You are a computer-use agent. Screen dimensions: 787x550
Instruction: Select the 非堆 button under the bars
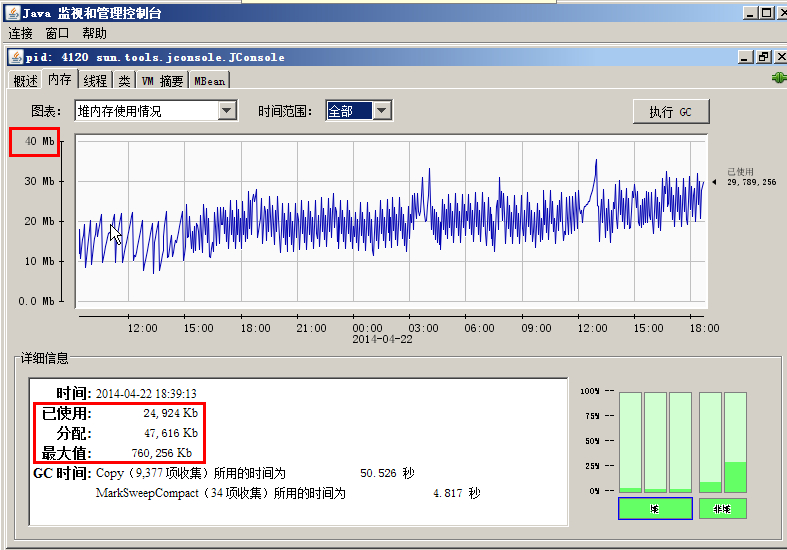pyautogui.click(x=722, y=509)
